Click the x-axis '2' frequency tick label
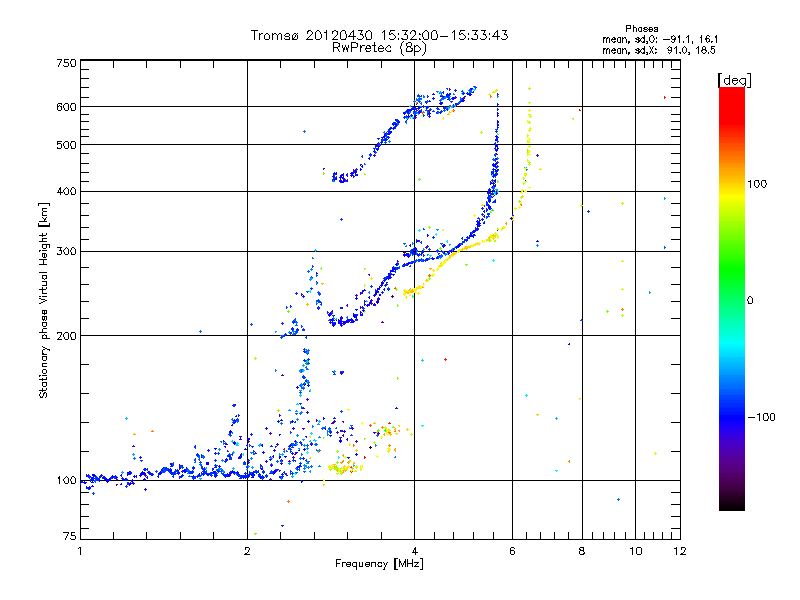Screen dimensions: 800x600 tap(247, 551)
